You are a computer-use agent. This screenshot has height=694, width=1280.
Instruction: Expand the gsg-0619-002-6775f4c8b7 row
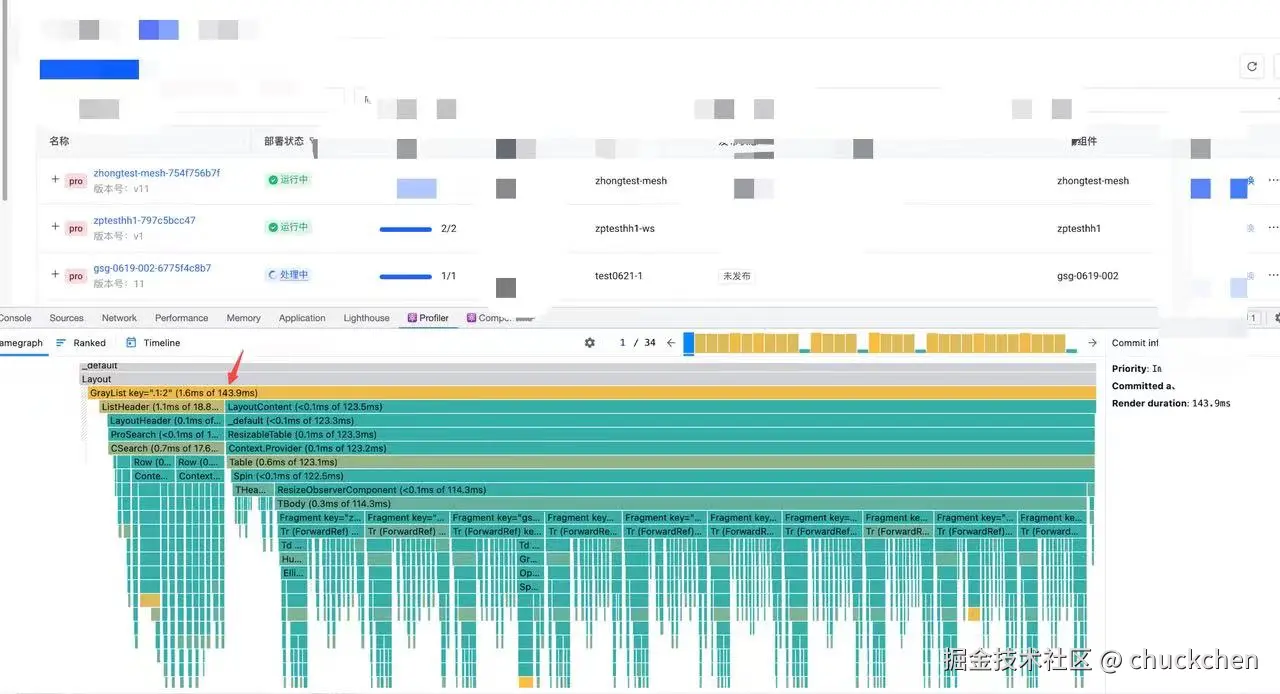tap(55, 275)
